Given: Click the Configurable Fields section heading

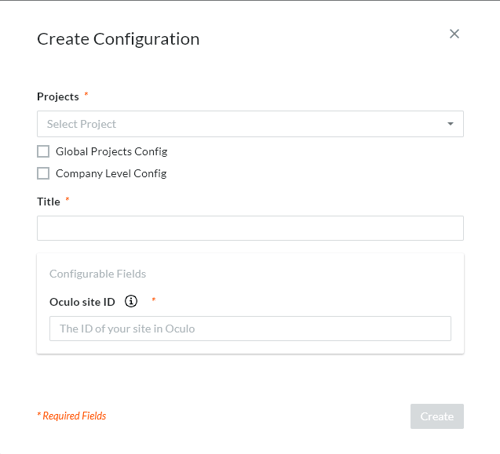Looking at the screenshot, I should pyautogui.click(x=98, y=274).
